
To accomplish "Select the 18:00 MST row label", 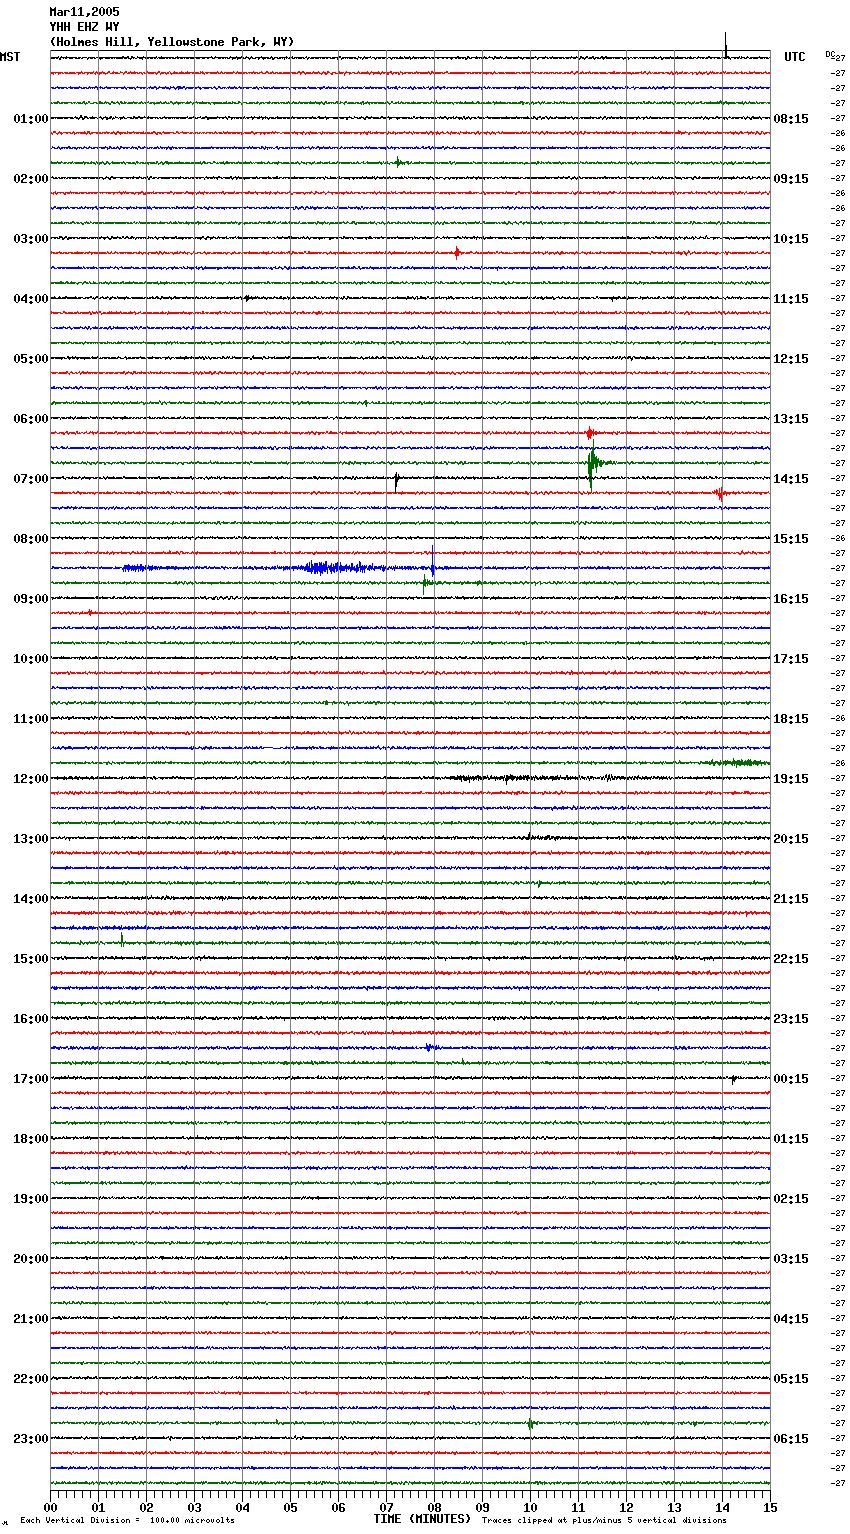I will click(31, 1139).
